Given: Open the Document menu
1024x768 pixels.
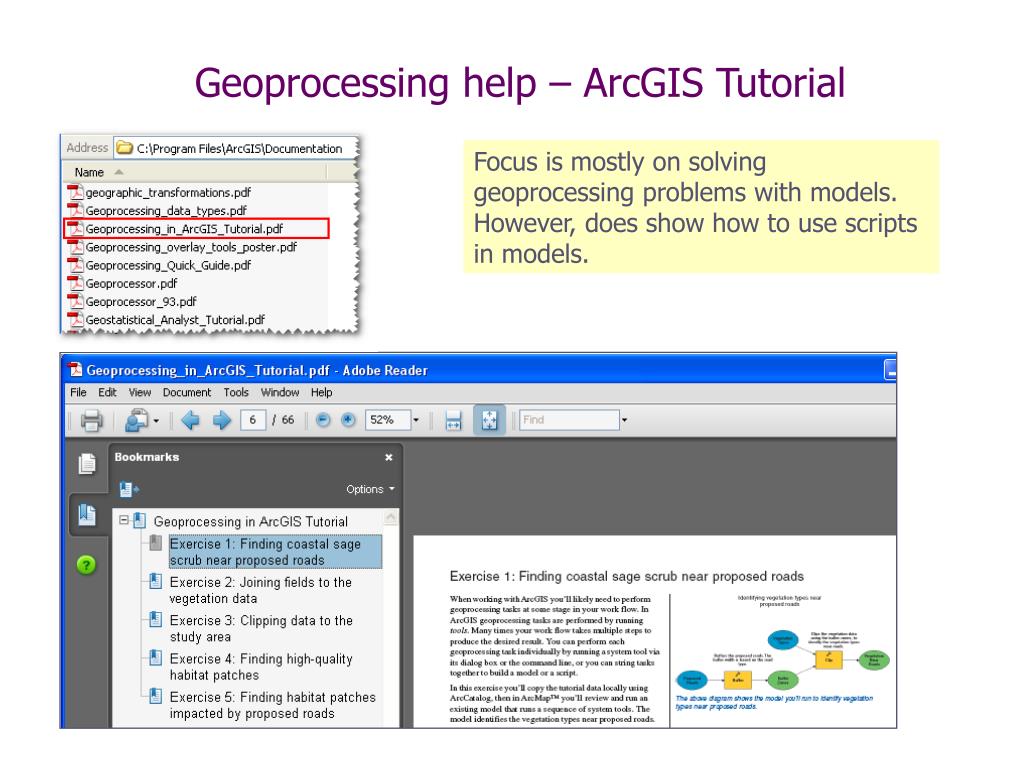Looking at the screenshot, I should (187, 392).
